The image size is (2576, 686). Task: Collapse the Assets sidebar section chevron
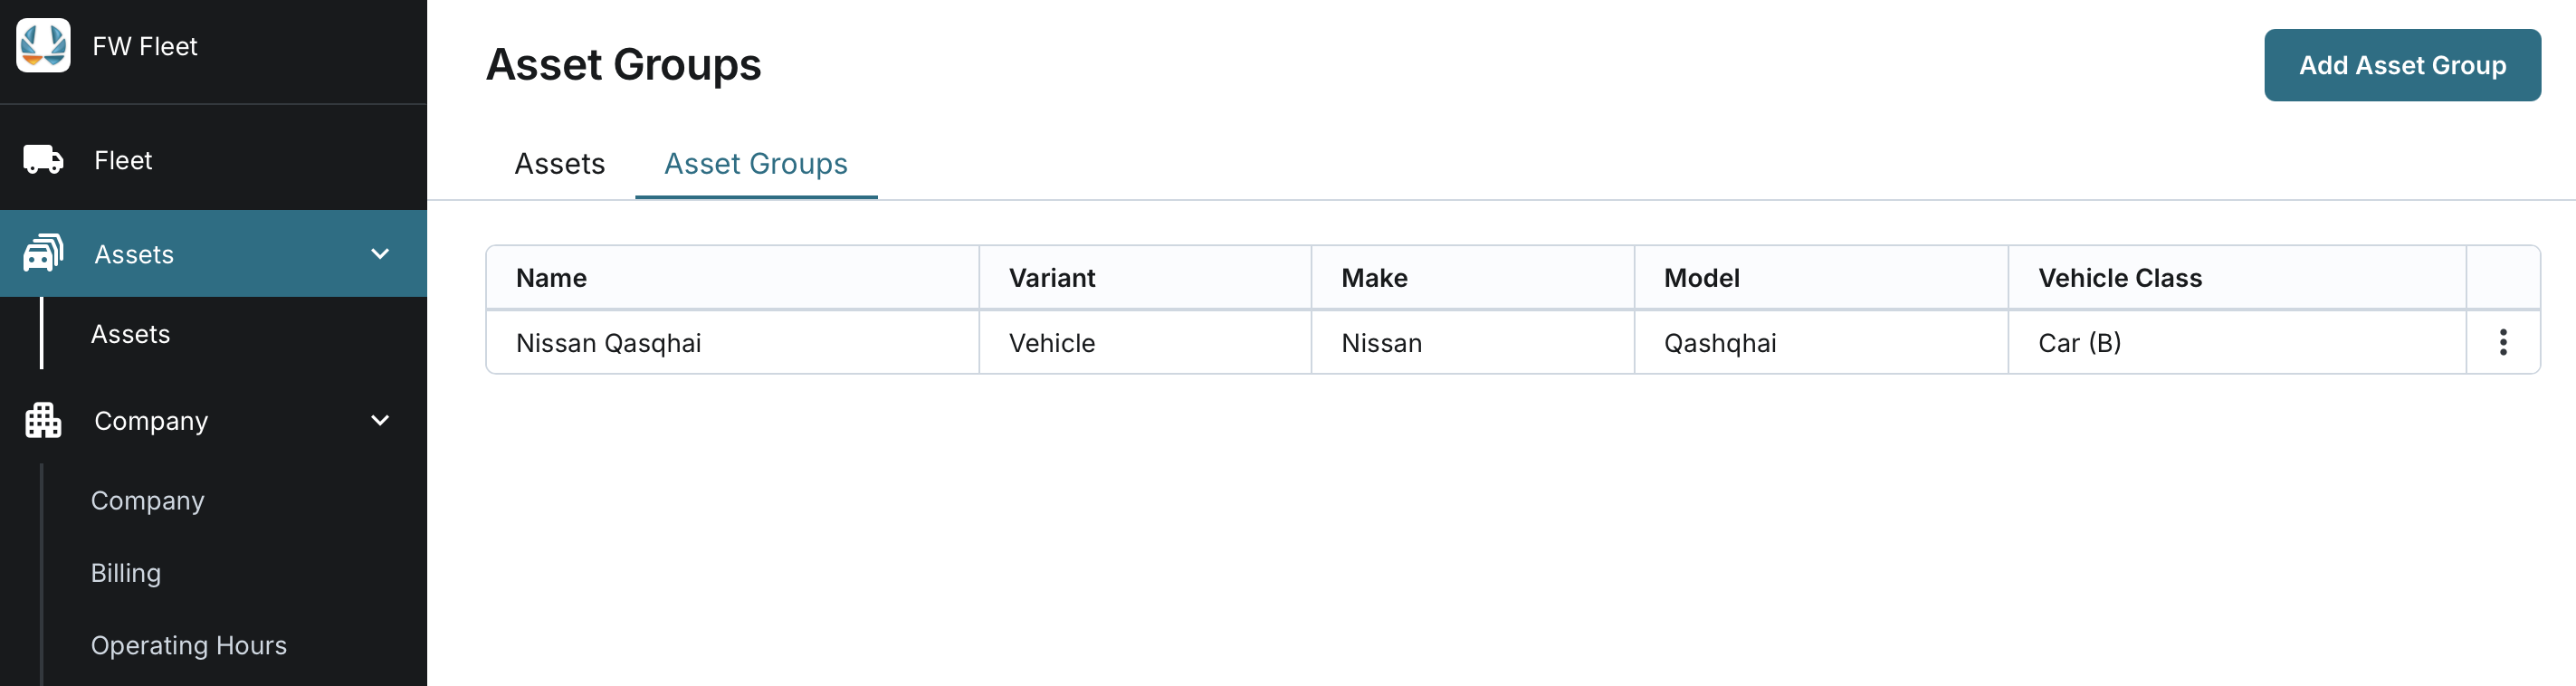point(380,254)
